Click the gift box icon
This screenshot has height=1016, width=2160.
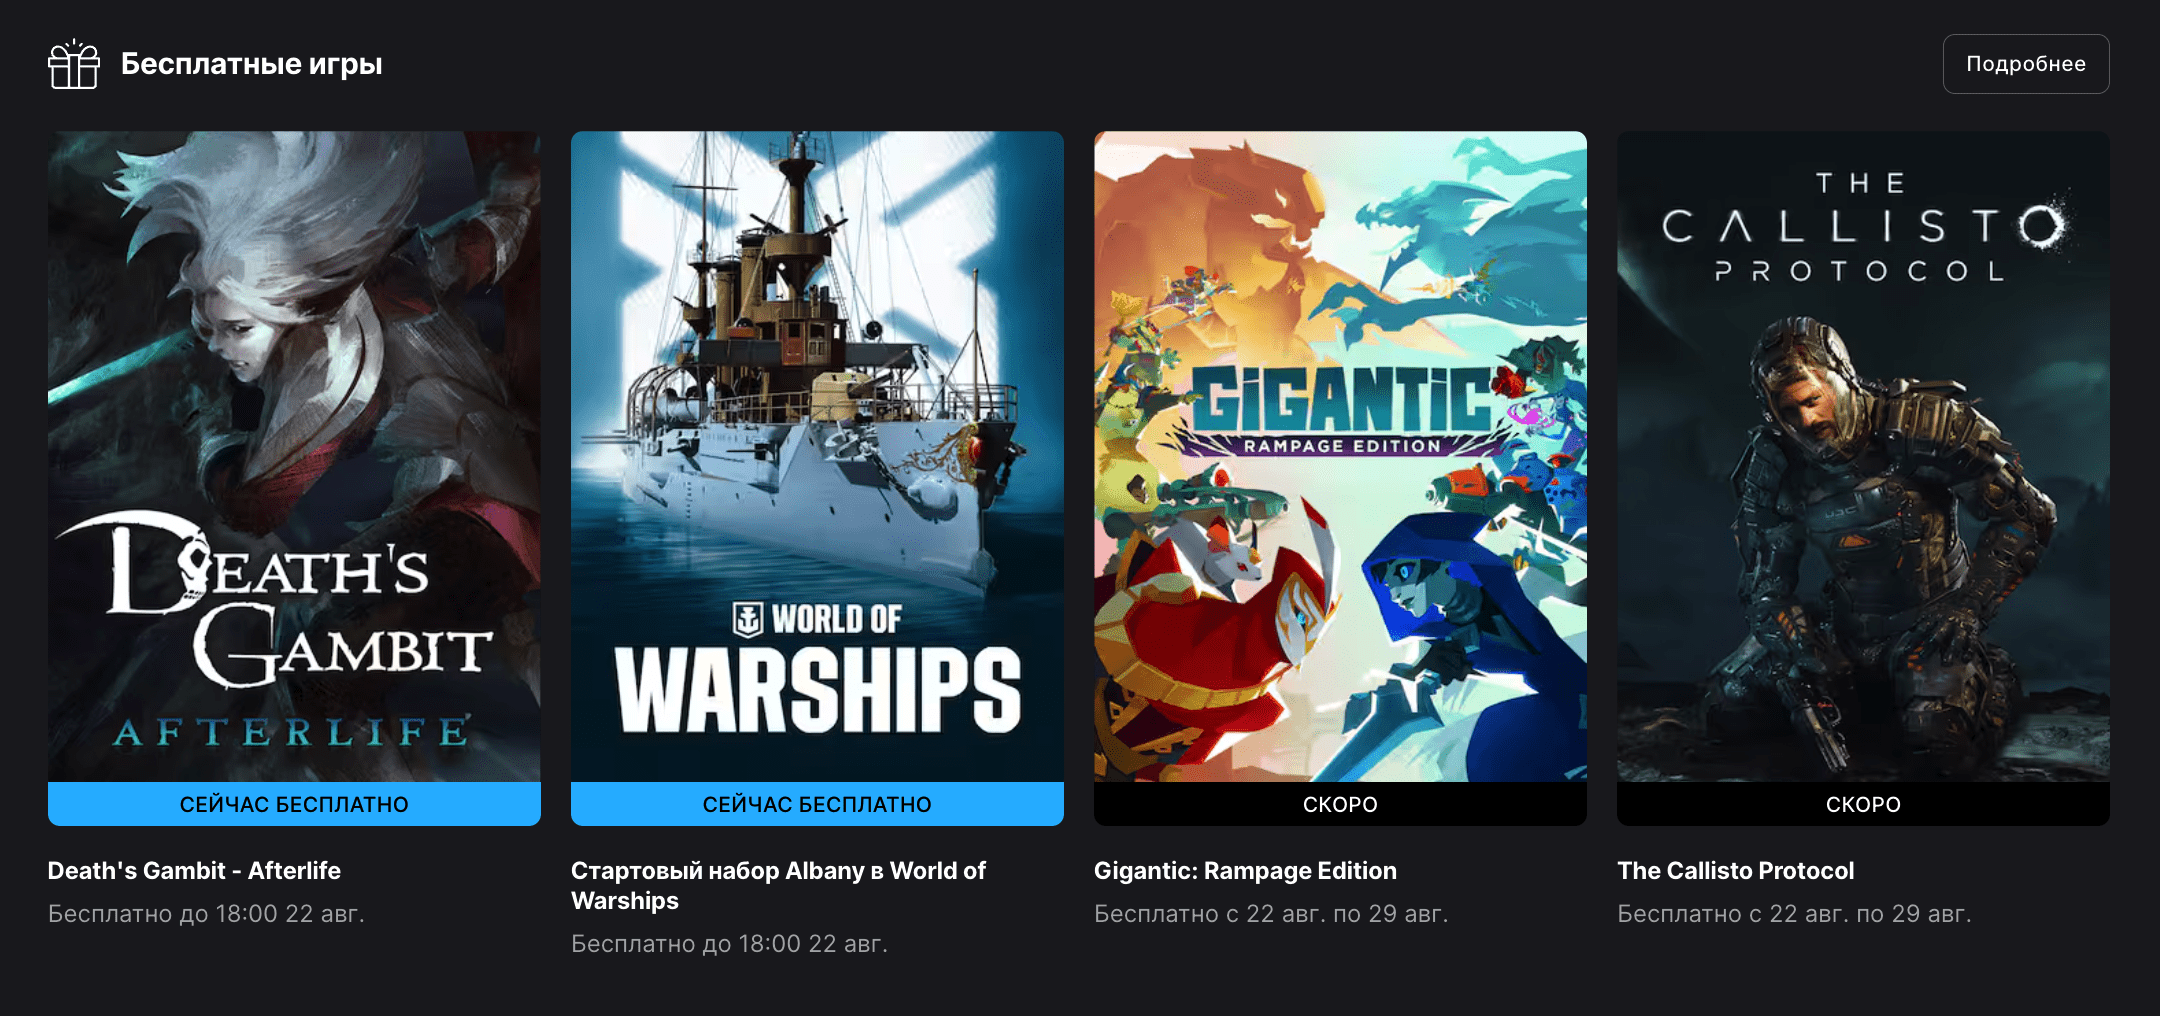[x=74, y=64]
